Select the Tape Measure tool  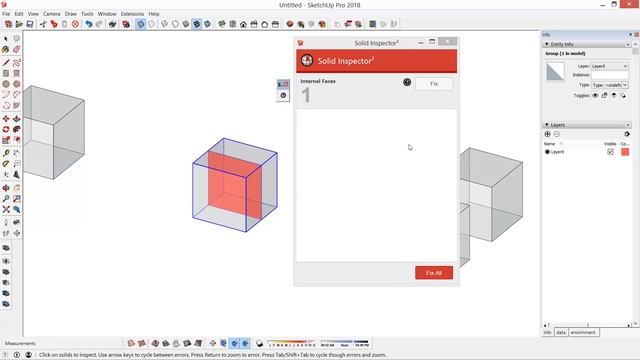[6, 153]
